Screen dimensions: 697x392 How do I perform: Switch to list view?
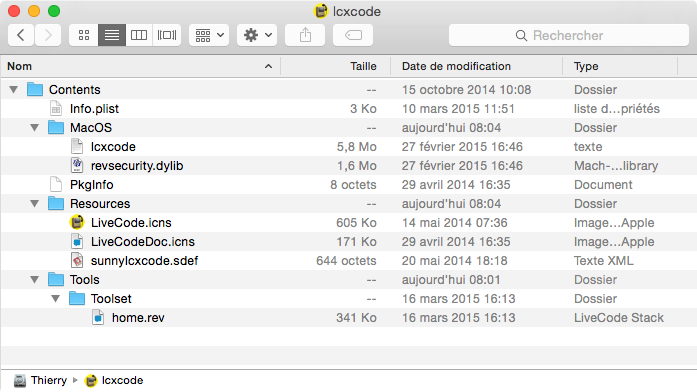coord(112,35)
